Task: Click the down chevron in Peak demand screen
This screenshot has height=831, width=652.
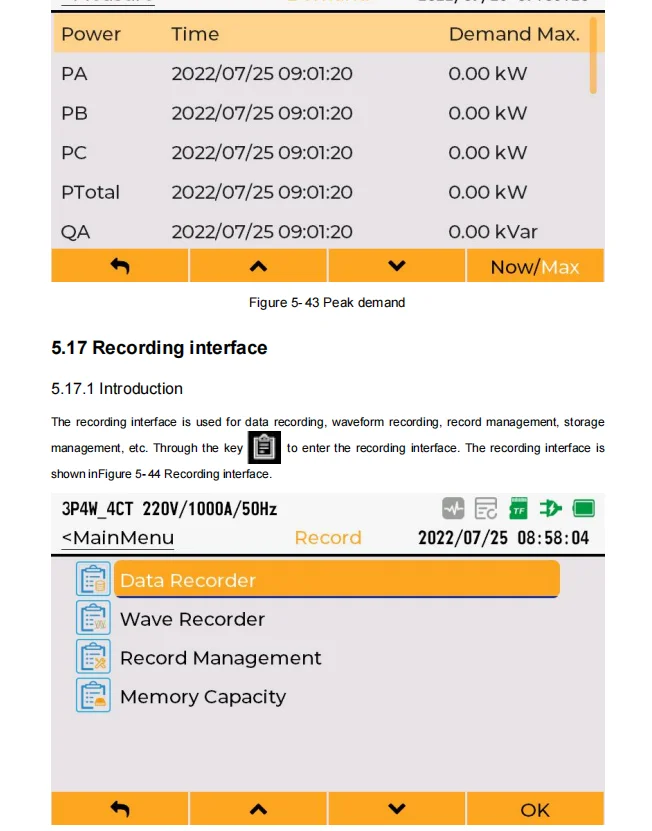Action: [397, 266]
